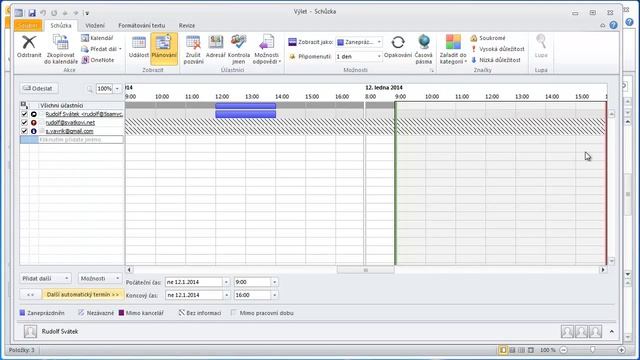
Task: Click the Možnosti group dialog launcher
Action: [431, 71]
